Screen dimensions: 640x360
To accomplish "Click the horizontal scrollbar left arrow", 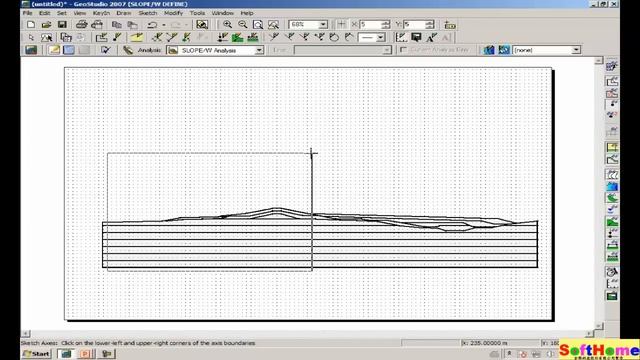I will click(25, 334).
